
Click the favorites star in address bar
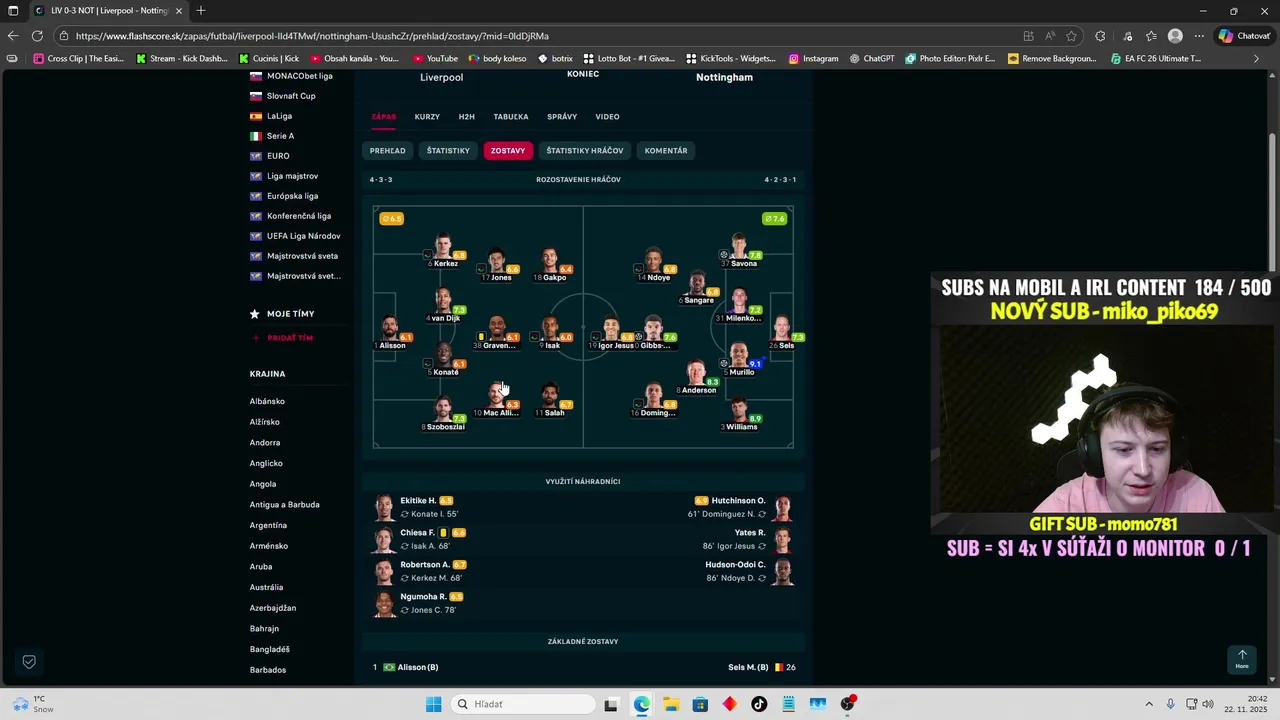tap(1071, 36)
